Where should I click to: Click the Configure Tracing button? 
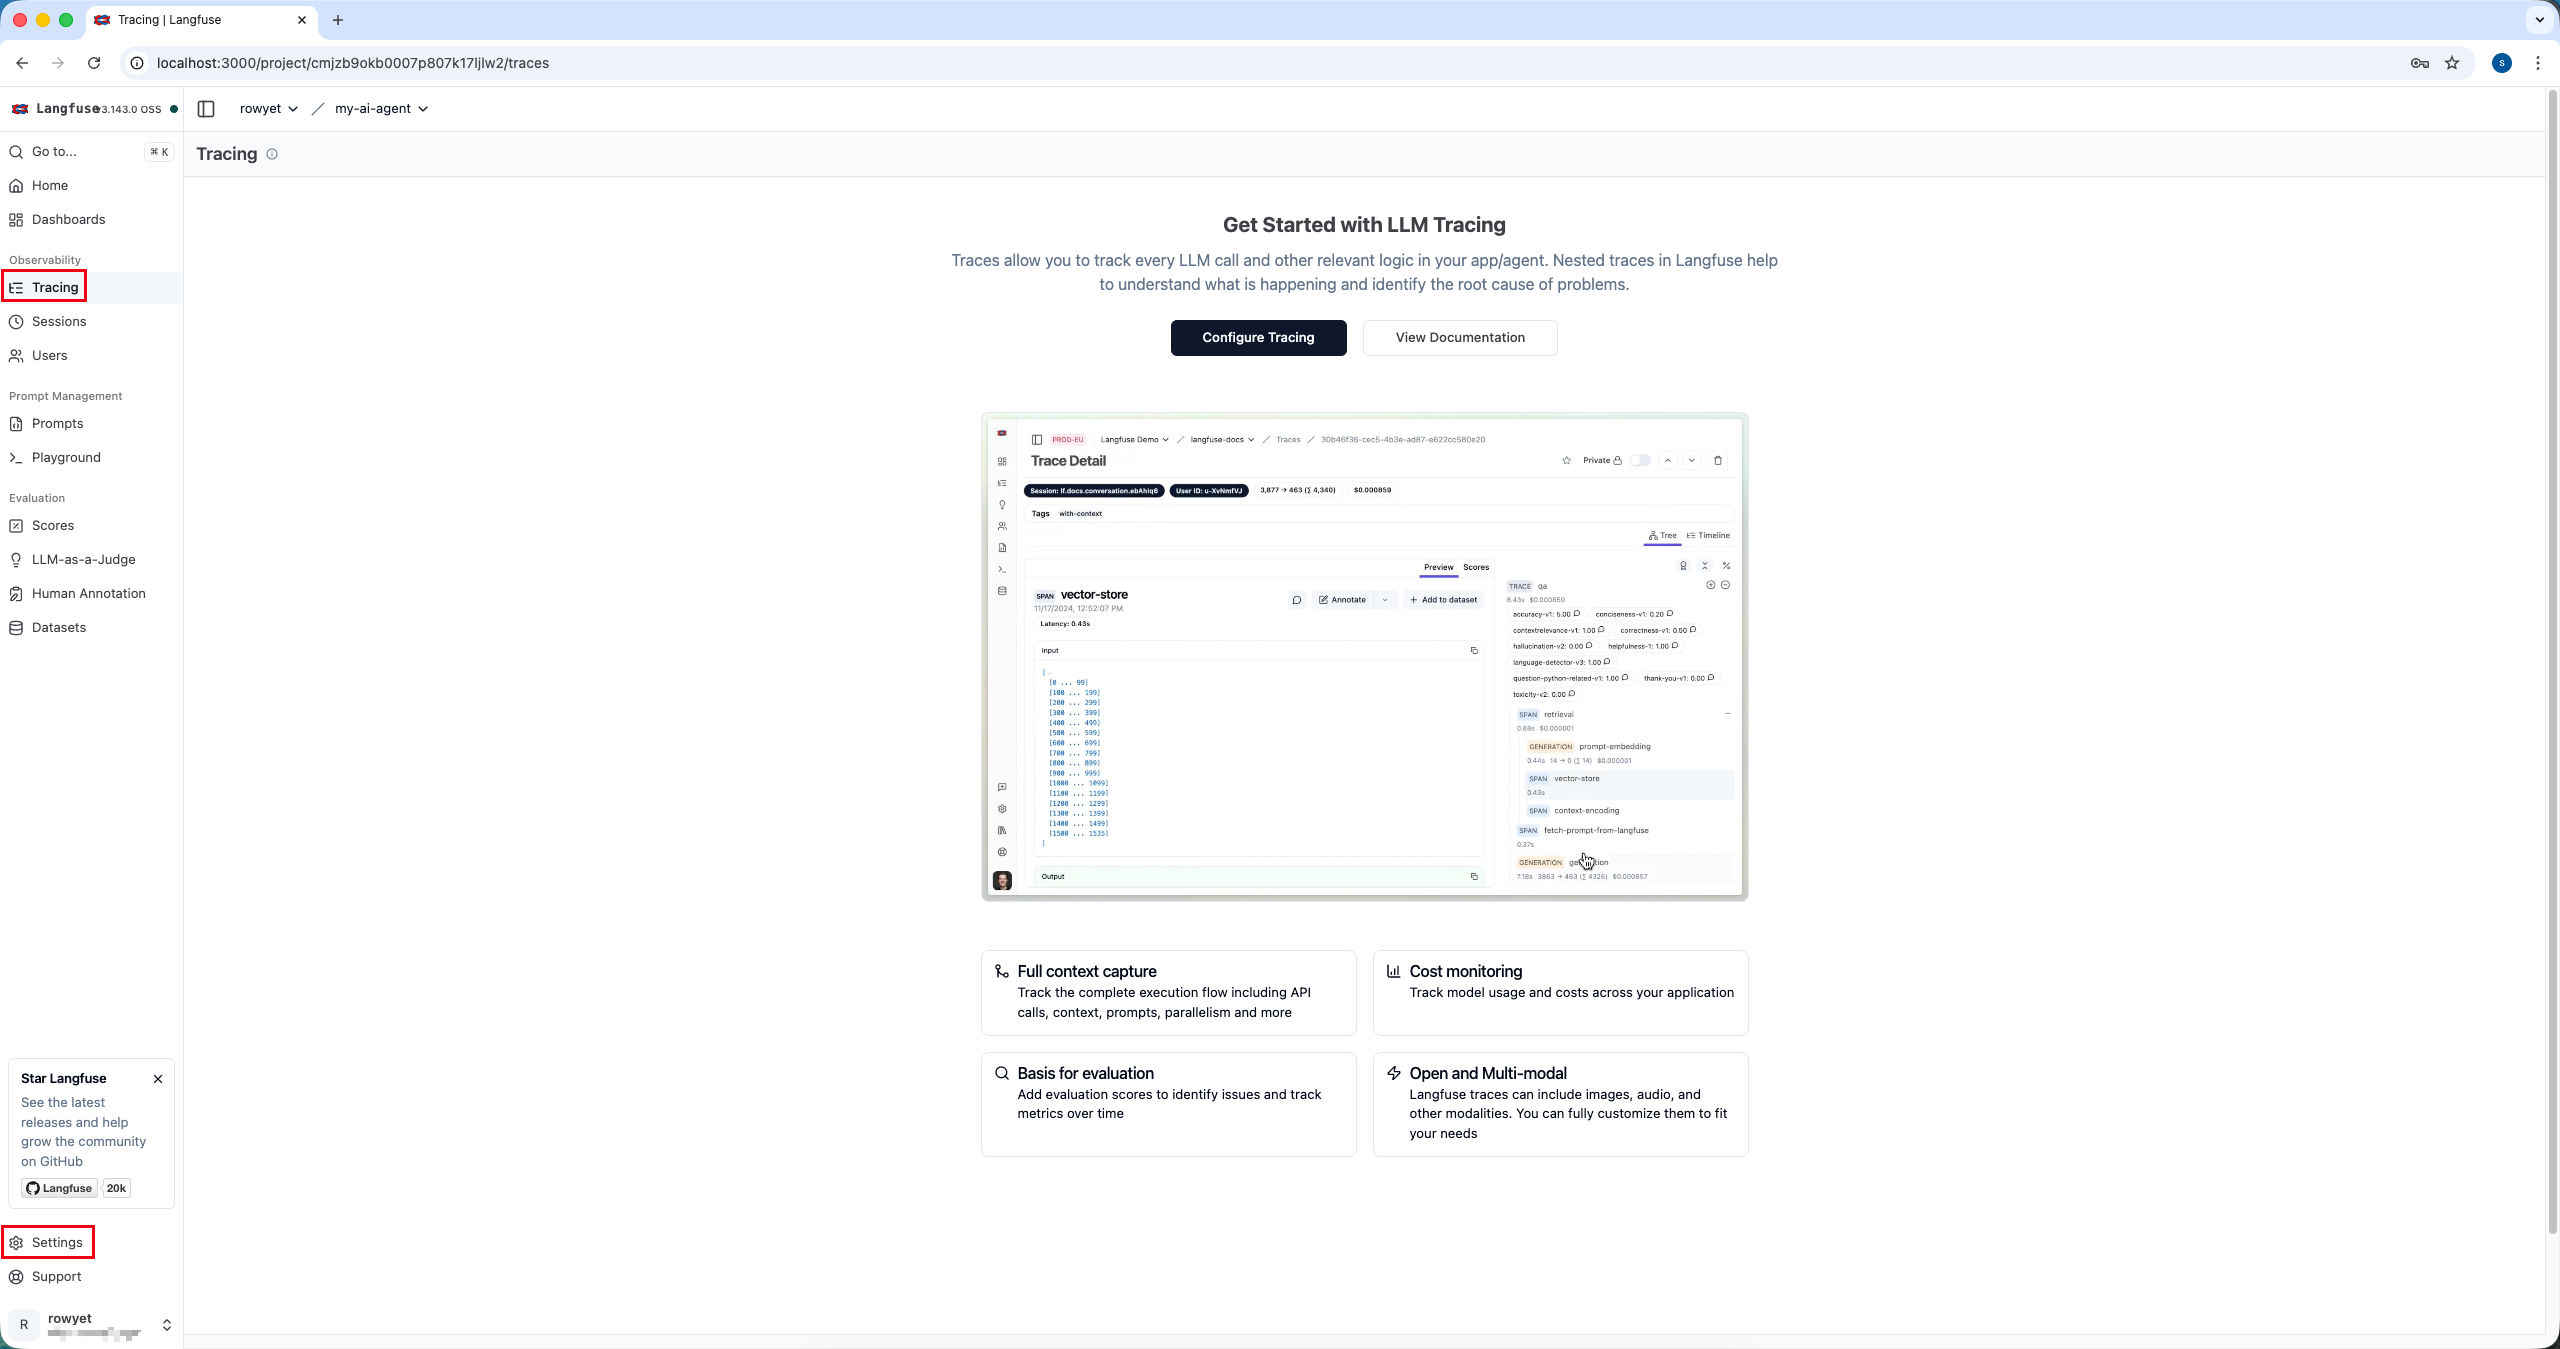coord(1258,338)
